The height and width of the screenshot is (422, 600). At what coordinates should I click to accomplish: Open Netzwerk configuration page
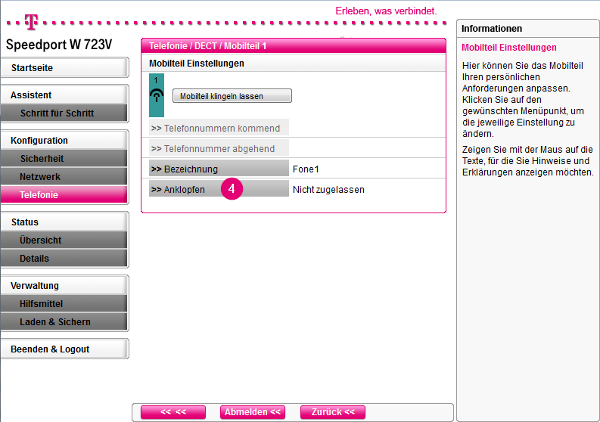pyautogui.click(x=64, y=176)
